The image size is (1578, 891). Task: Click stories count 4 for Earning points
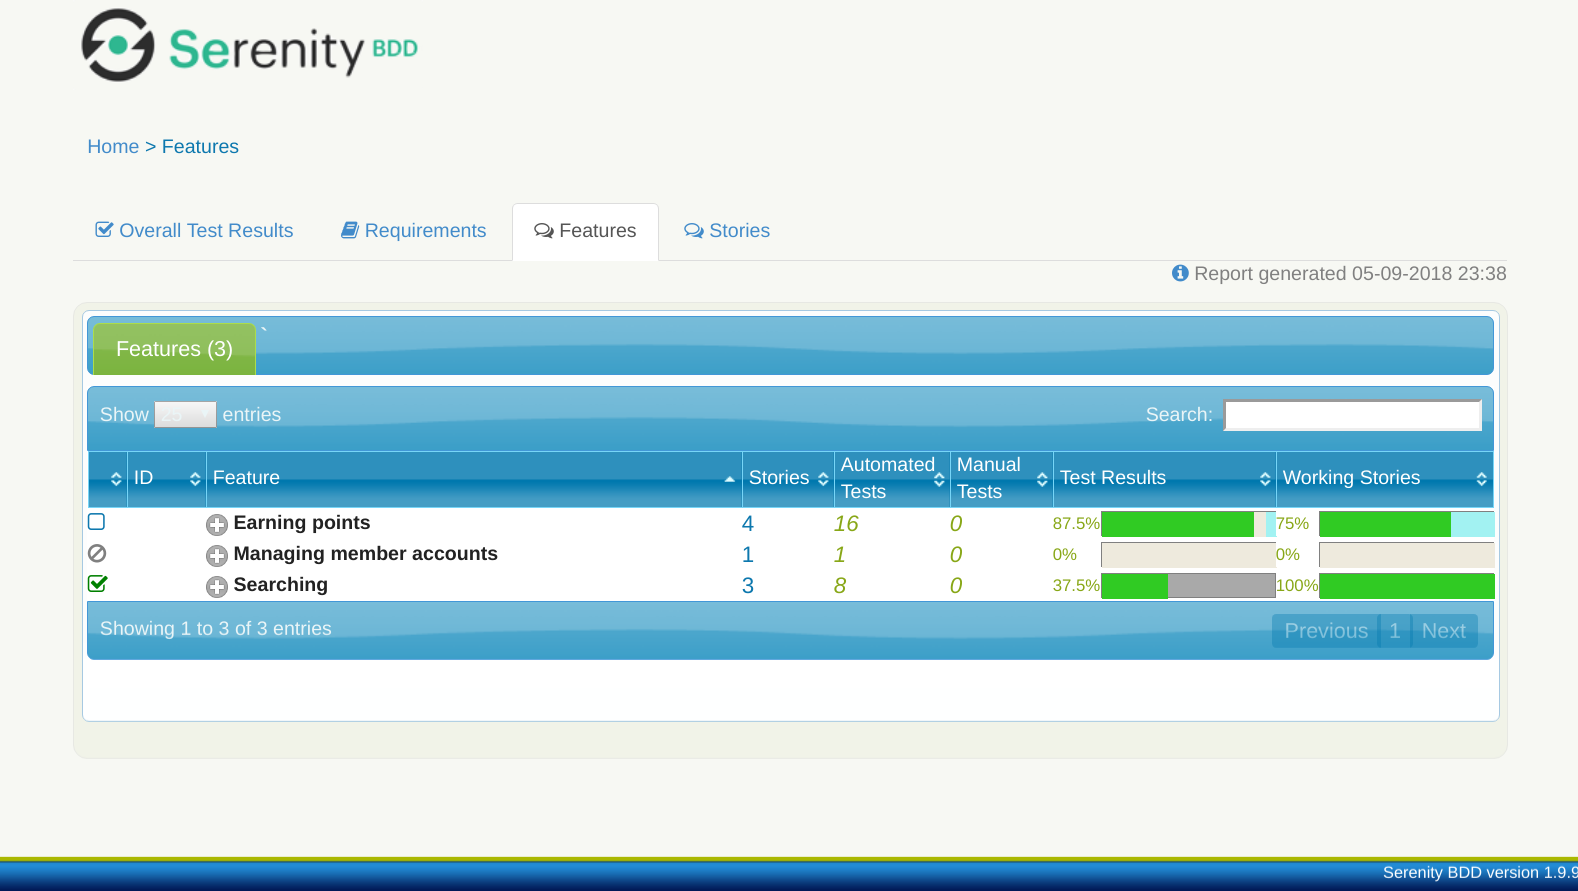[x=748, y=524]
